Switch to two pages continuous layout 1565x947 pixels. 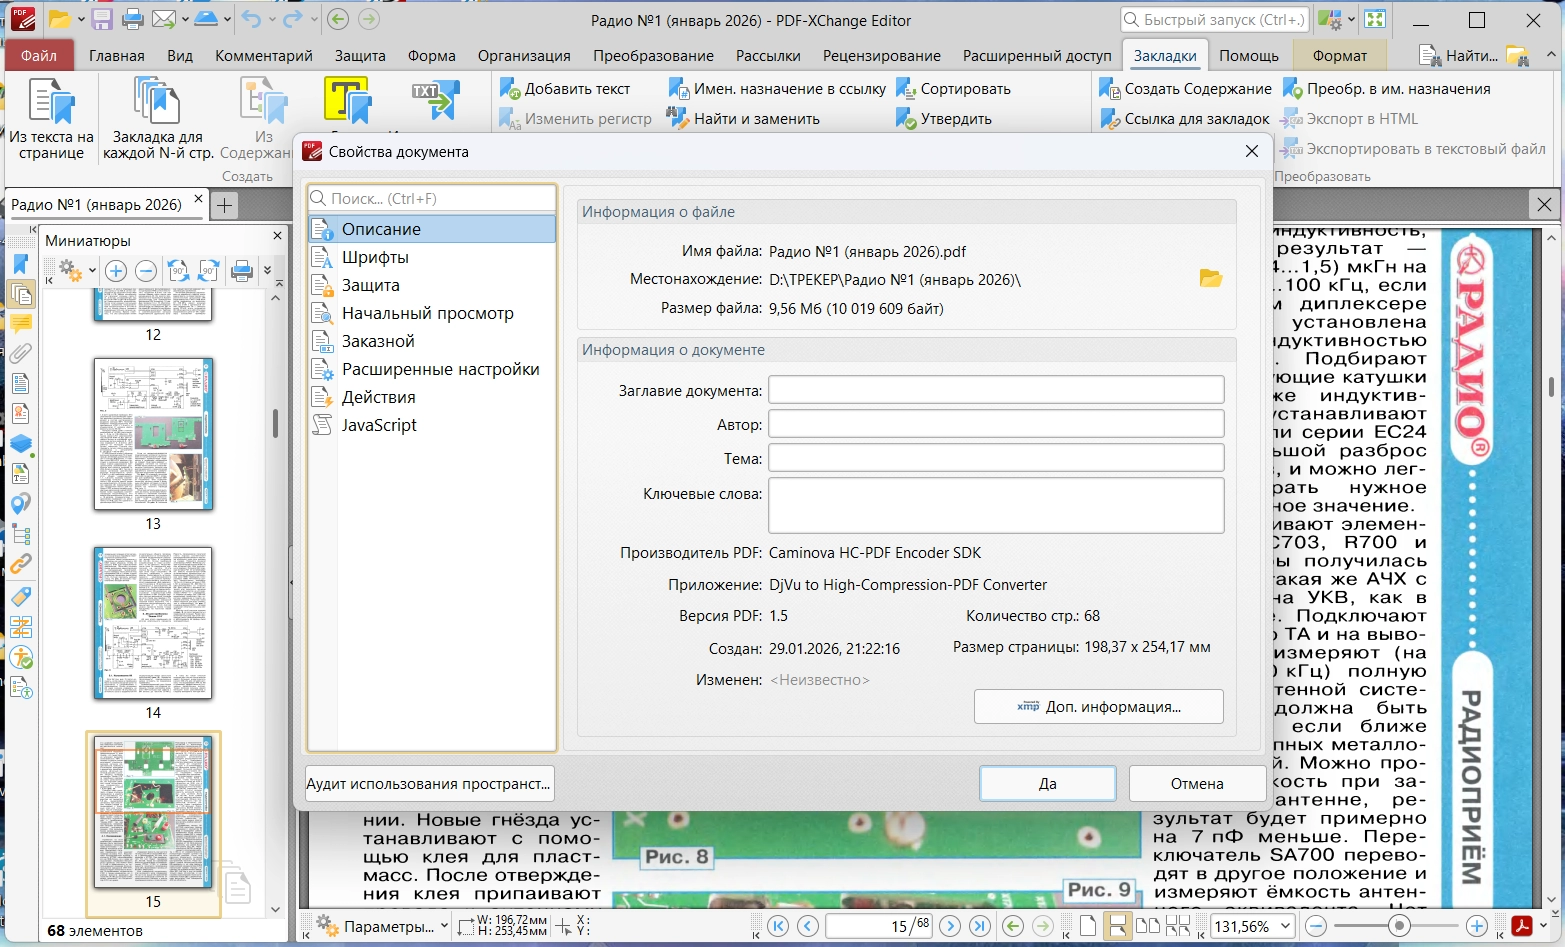tap(1178, 926)
